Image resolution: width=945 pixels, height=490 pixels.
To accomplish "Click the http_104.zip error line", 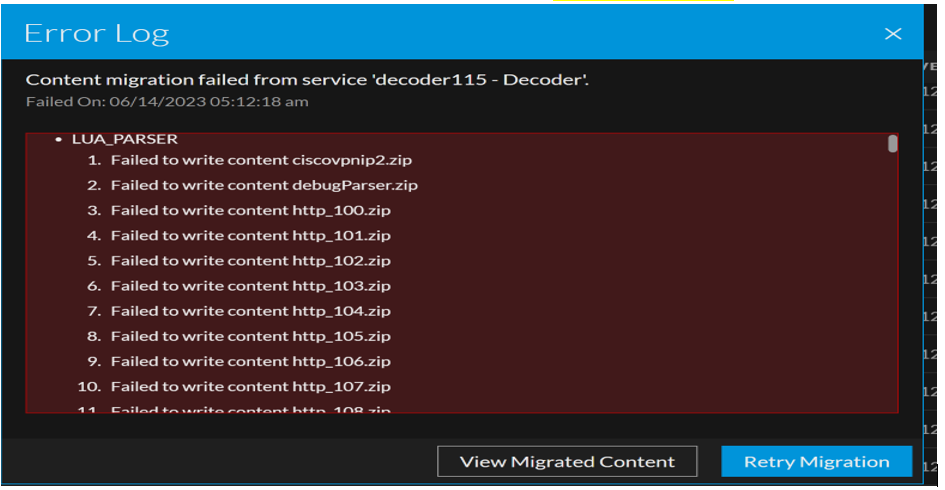I will pos(250,311).
